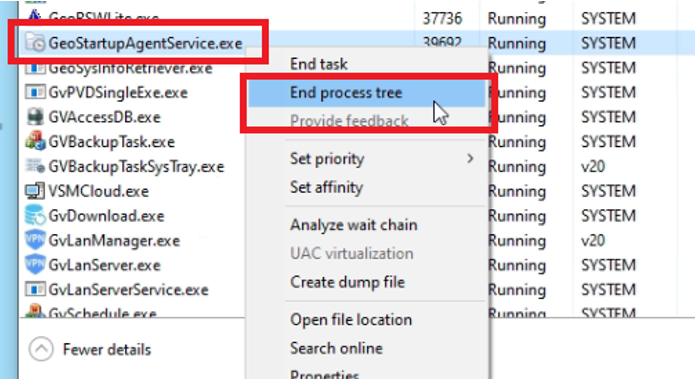Choose Analyze wait chain menu entry

pyautogui.click(x=354, y=225)
